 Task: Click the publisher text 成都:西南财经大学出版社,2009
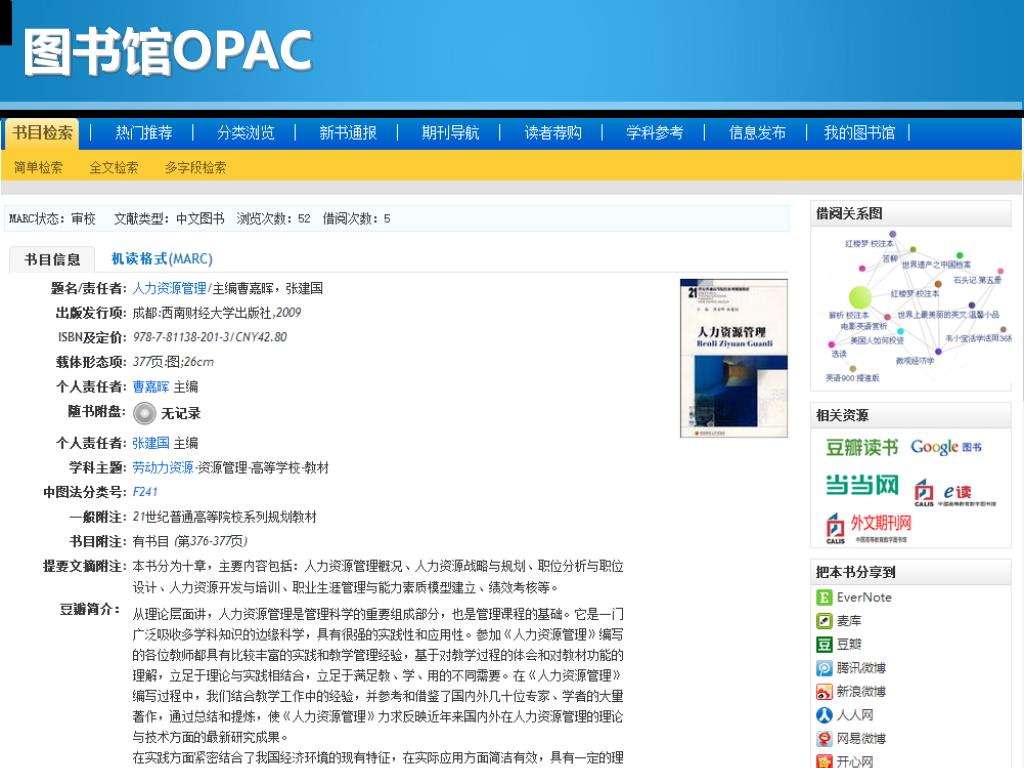(x=217, y=313)
